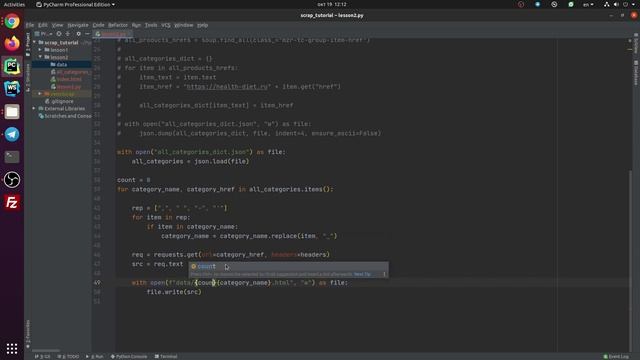Open the clock and calendar in top bar
Image resolution: width=640 pixels, height=360 pixels.
pyautogui.click(x=332, y=4)
